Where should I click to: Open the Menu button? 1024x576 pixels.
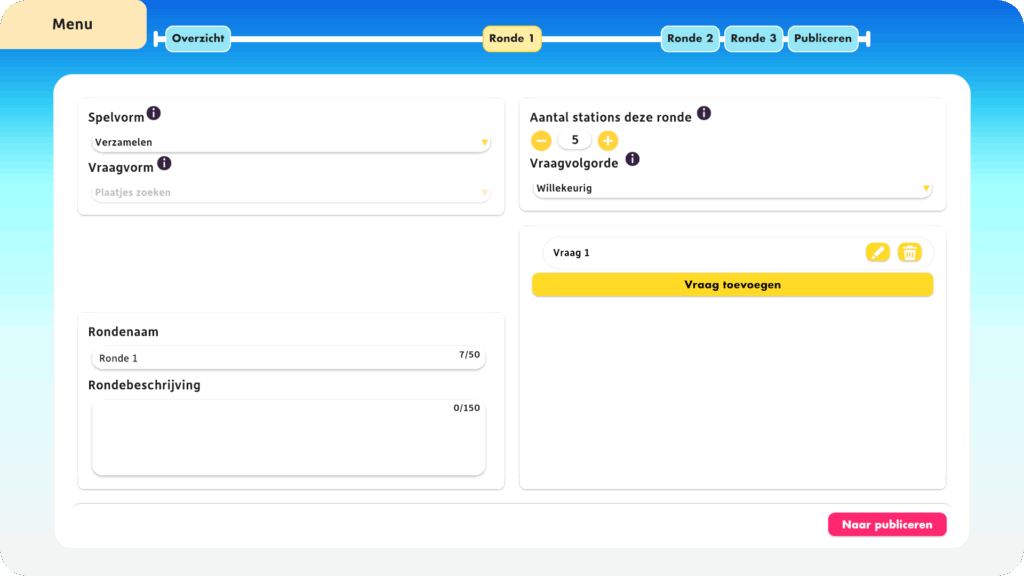[73, 24]
